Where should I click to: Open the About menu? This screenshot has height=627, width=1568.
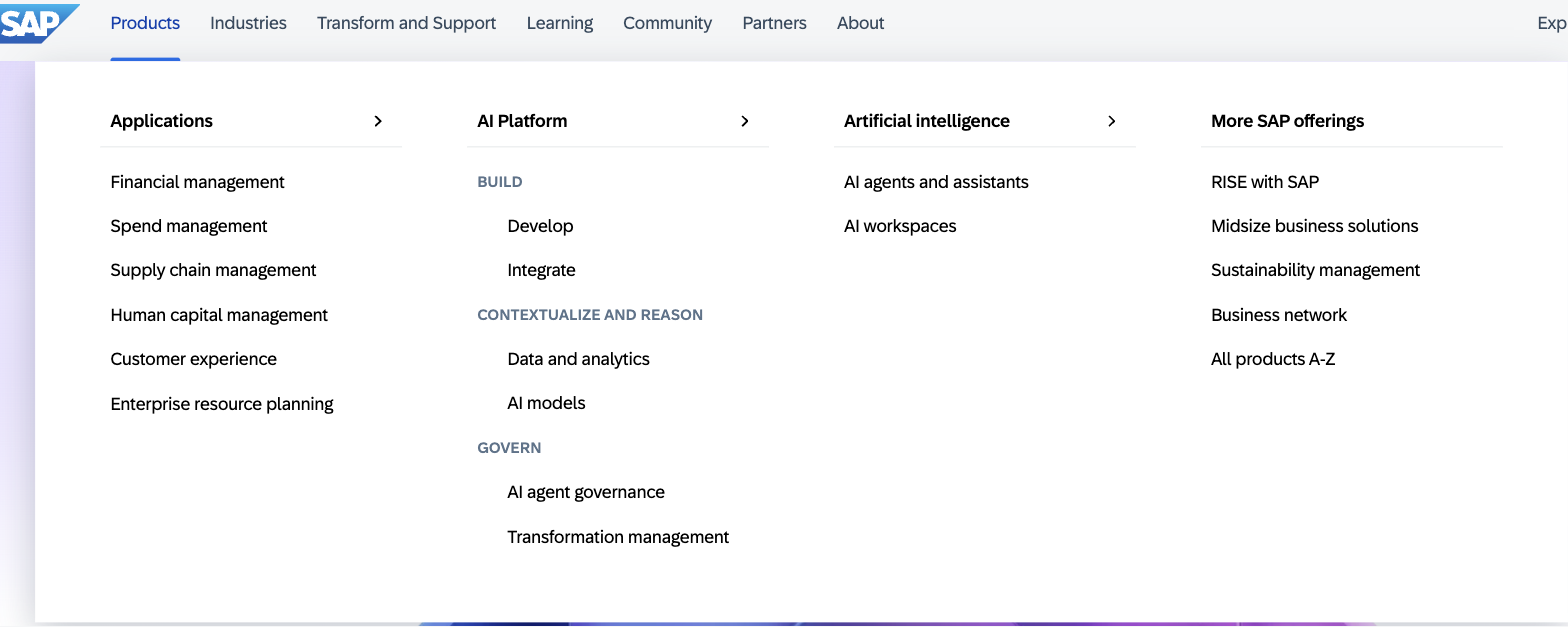[860, 23]
